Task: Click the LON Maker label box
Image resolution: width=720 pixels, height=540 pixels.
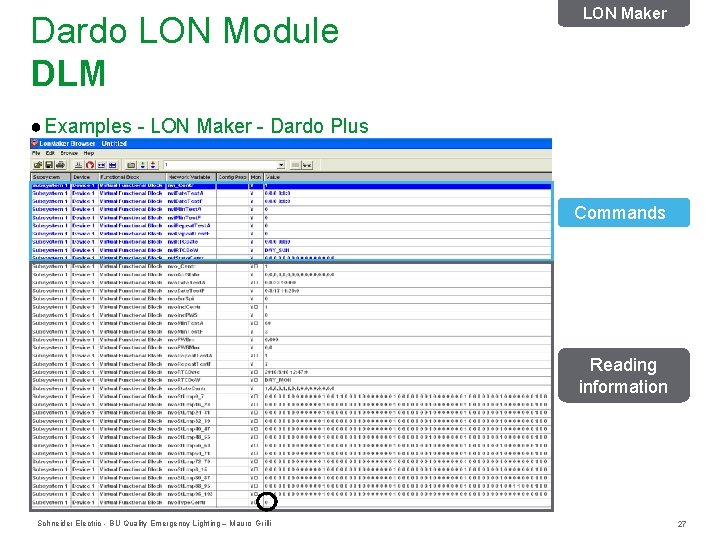Action: (624, 13)
